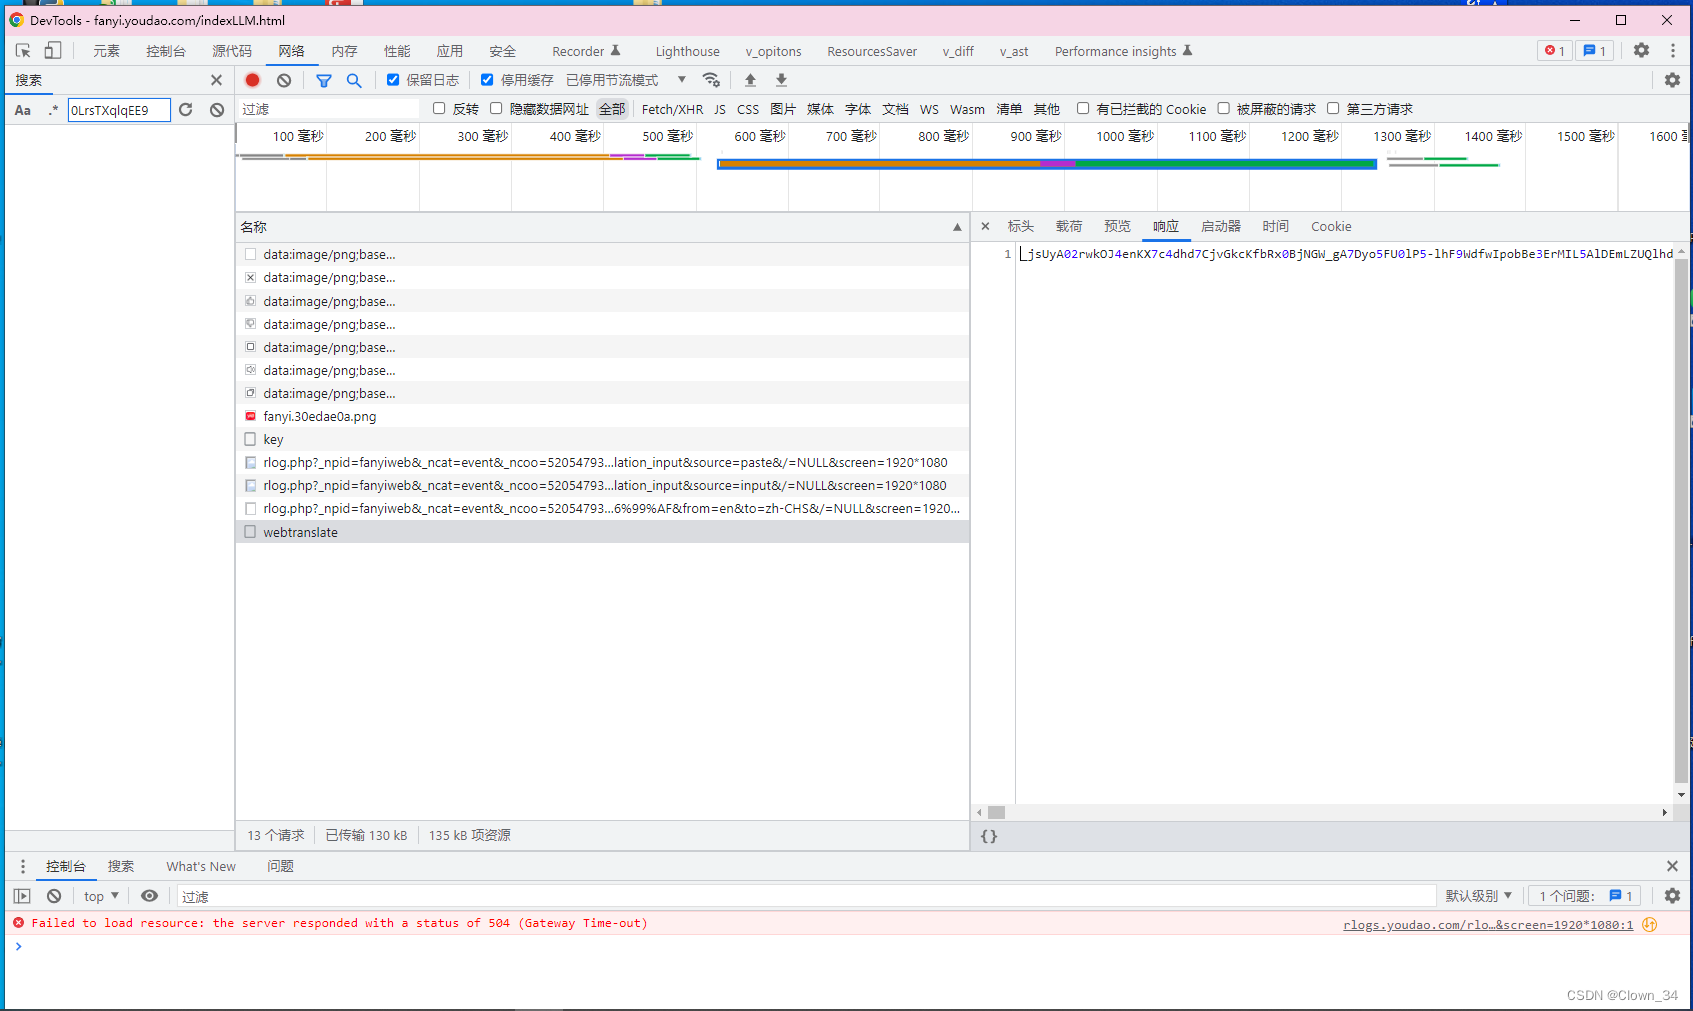Enable the 被屏蔽的请求 checkbox
Screen dimensions: 1693x1011
(x=1223, y=108)
